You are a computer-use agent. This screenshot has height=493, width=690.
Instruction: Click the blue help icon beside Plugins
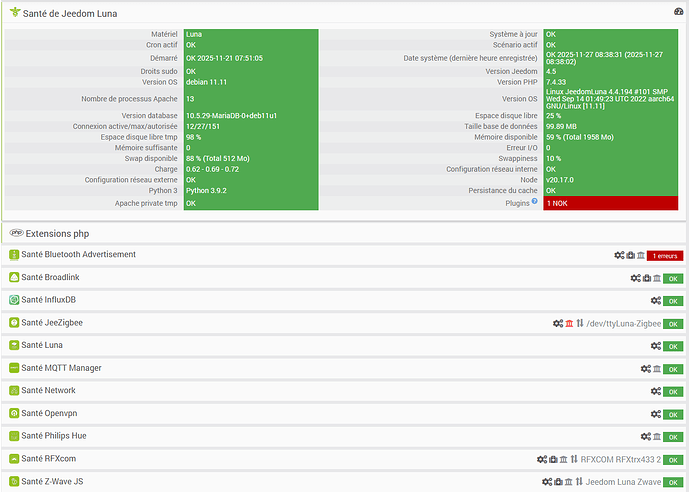(534, 201)
